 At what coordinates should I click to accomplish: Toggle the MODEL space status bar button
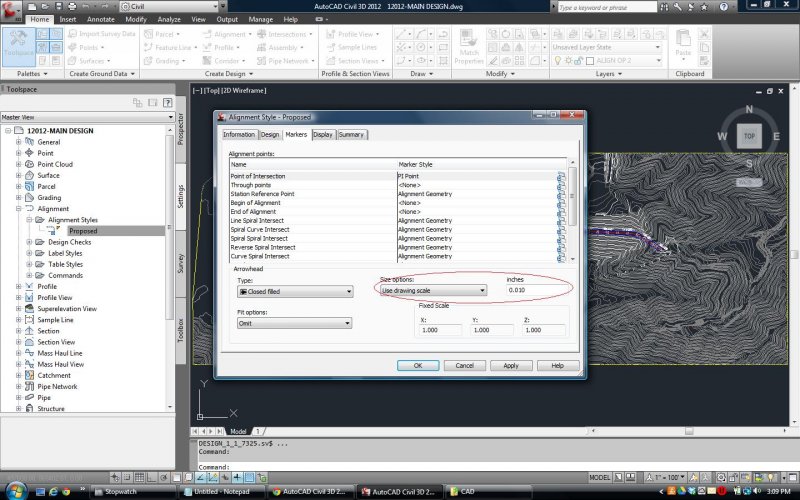(601, 477)
